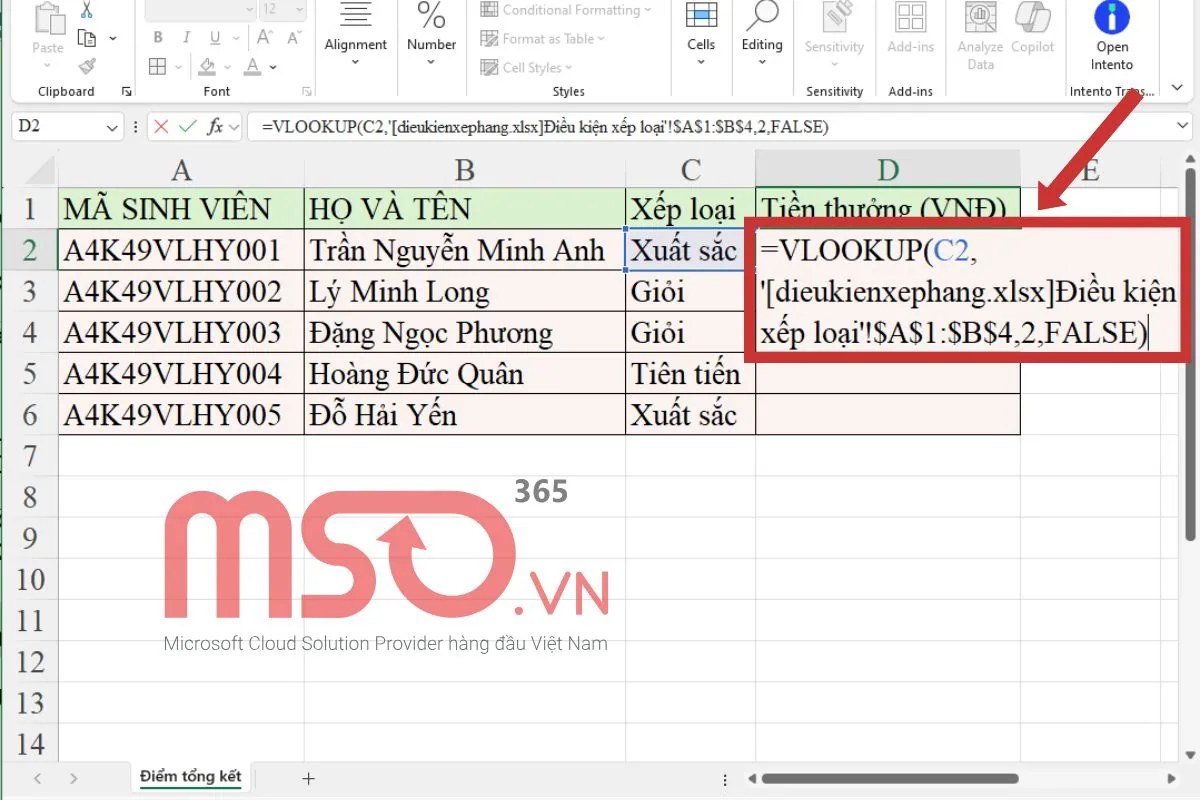This screenshot has height=800, width=1200.
Task: Open Conditional Formatting options
Action: point(562,11)
